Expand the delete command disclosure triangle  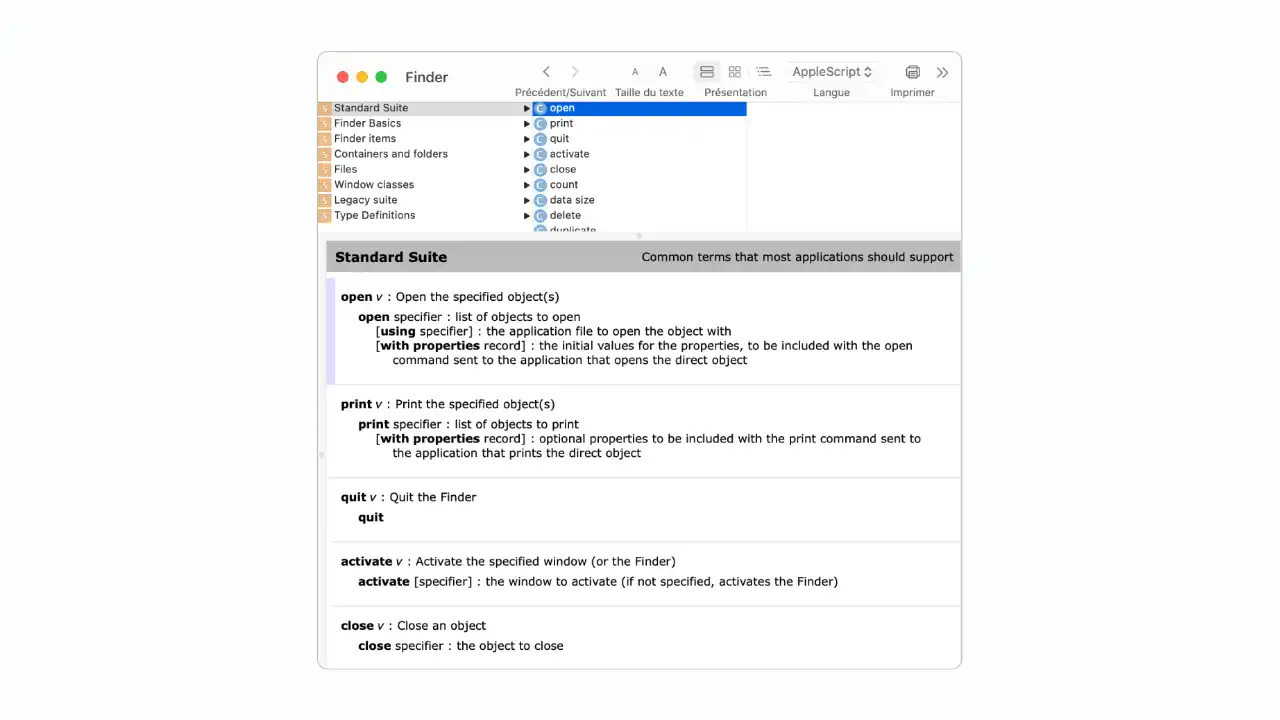click(x=527, y=216)
